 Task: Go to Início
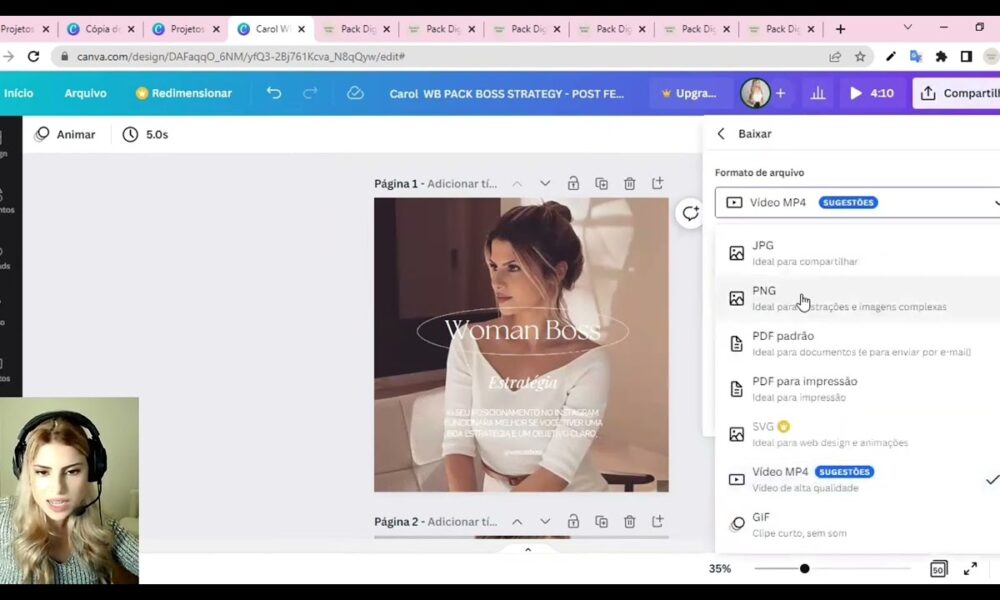(18, 93)
